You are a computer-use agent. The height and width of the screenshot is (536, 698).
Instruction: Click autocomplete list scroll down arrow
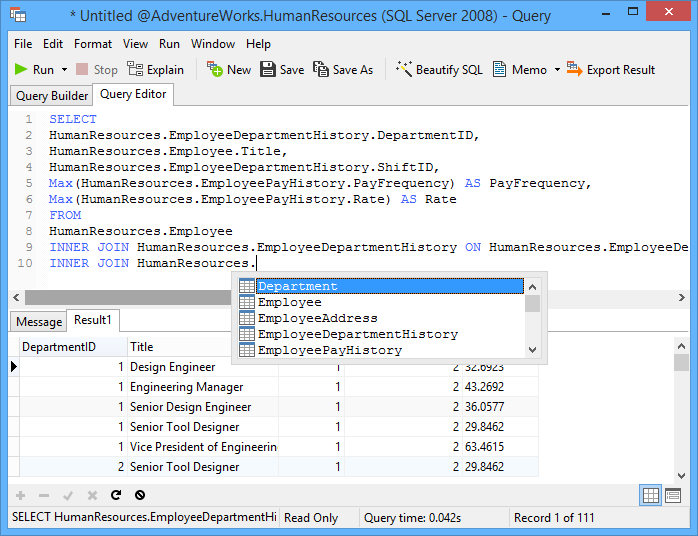(x=532, y=350)
